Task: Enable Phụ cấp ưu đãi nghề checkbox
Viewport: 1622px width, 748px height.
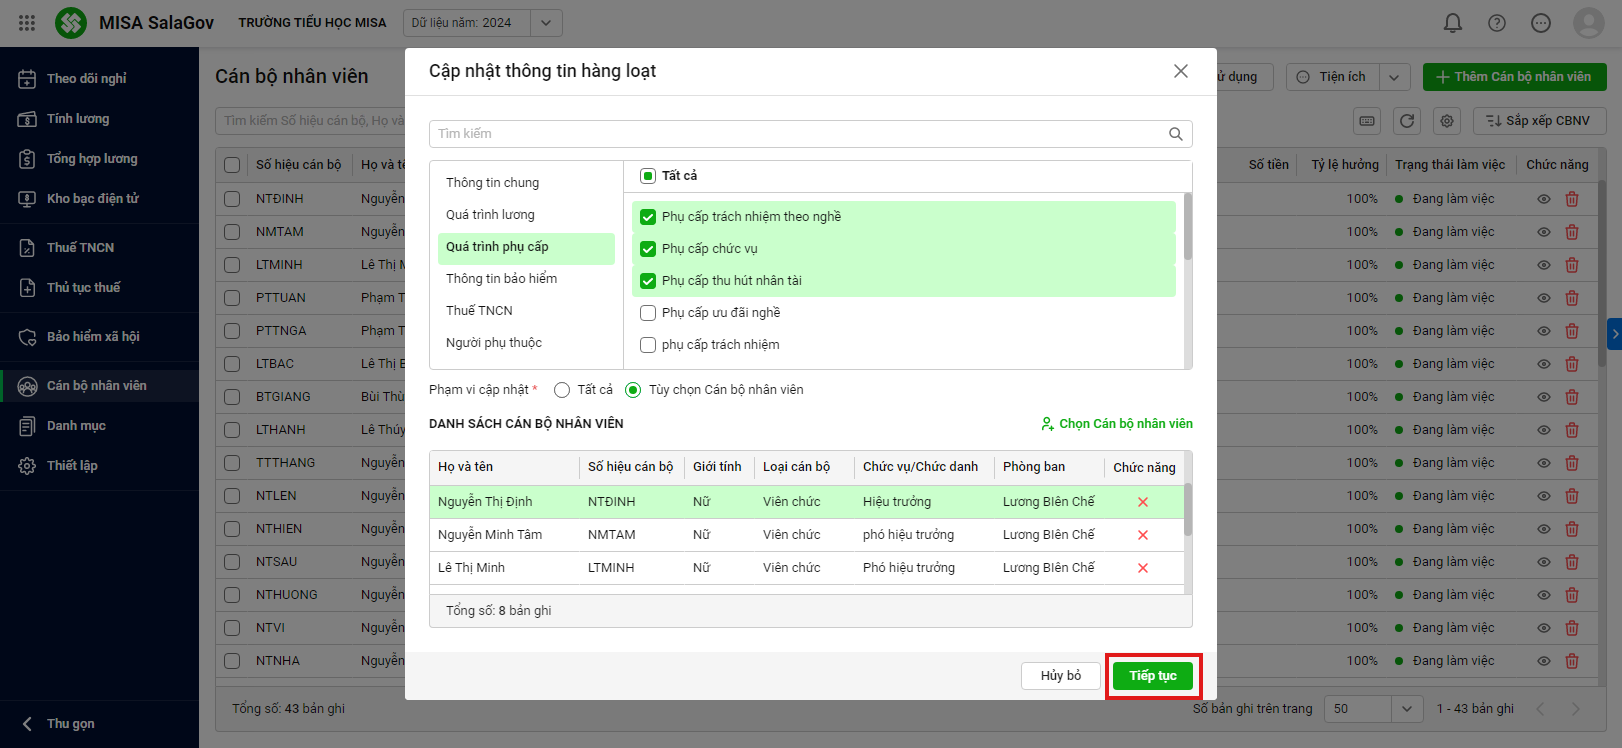Action: click(648, 313)
